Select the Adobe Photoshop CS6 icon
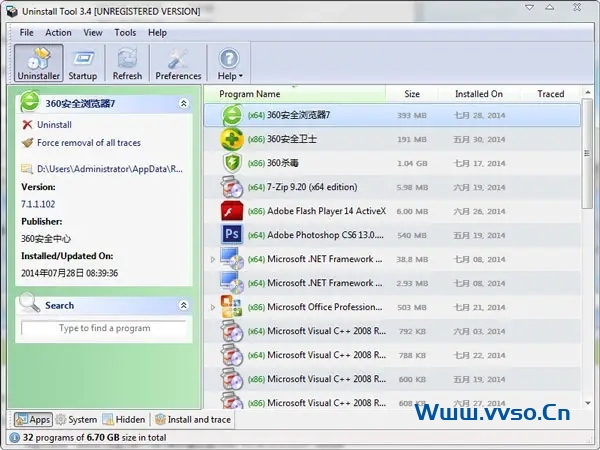 [232, 235]
